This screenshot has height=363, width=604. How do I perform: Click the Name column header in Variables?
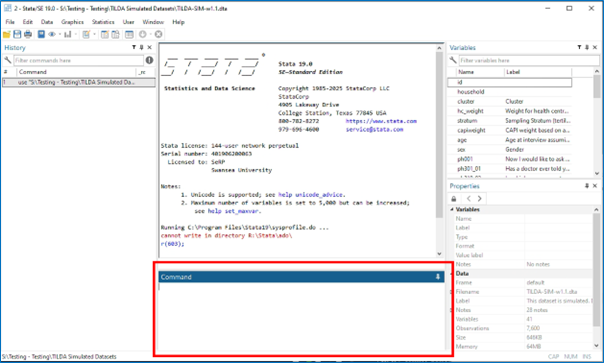point(480,72)
